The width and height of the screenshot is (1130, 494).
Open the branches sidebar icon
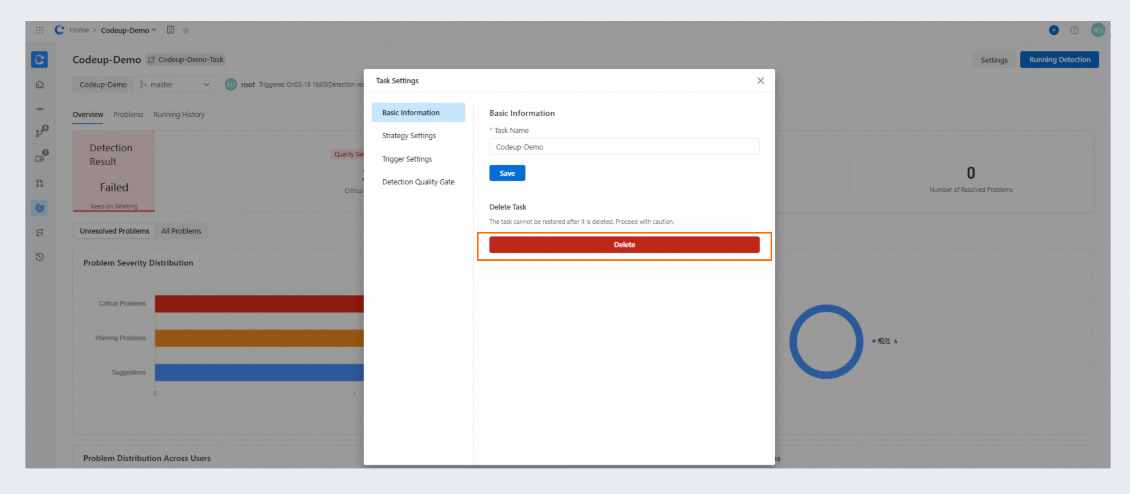coord(41,132)
